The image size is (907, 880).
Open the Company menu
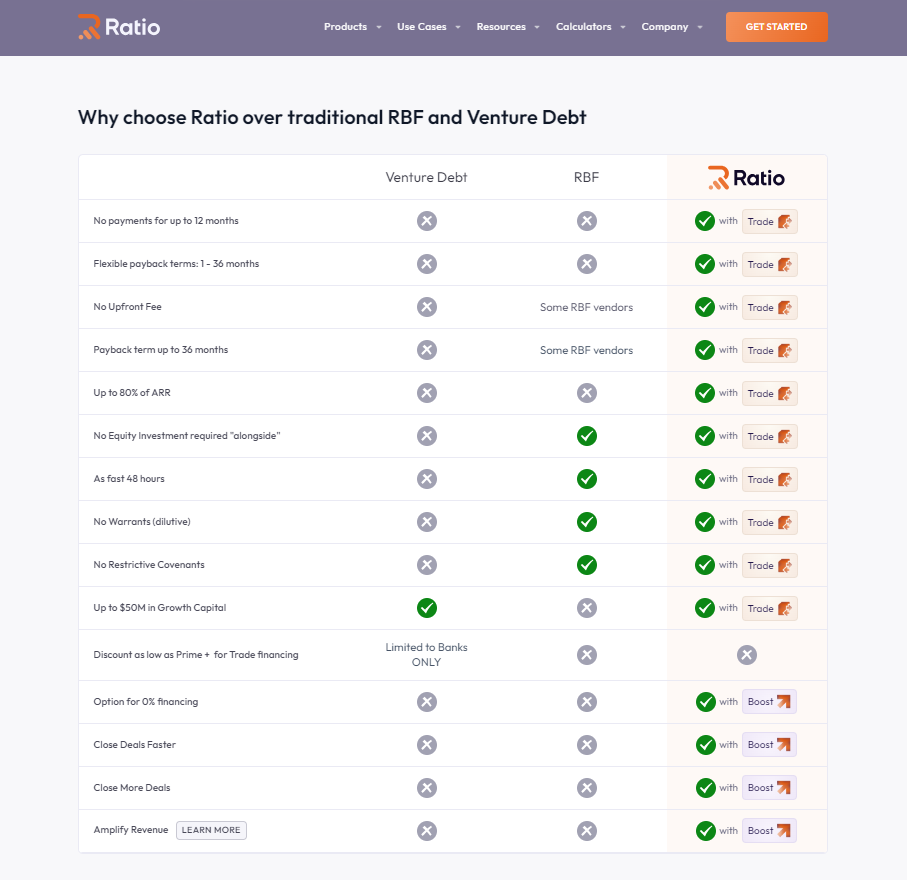click(x=665, y=27)
